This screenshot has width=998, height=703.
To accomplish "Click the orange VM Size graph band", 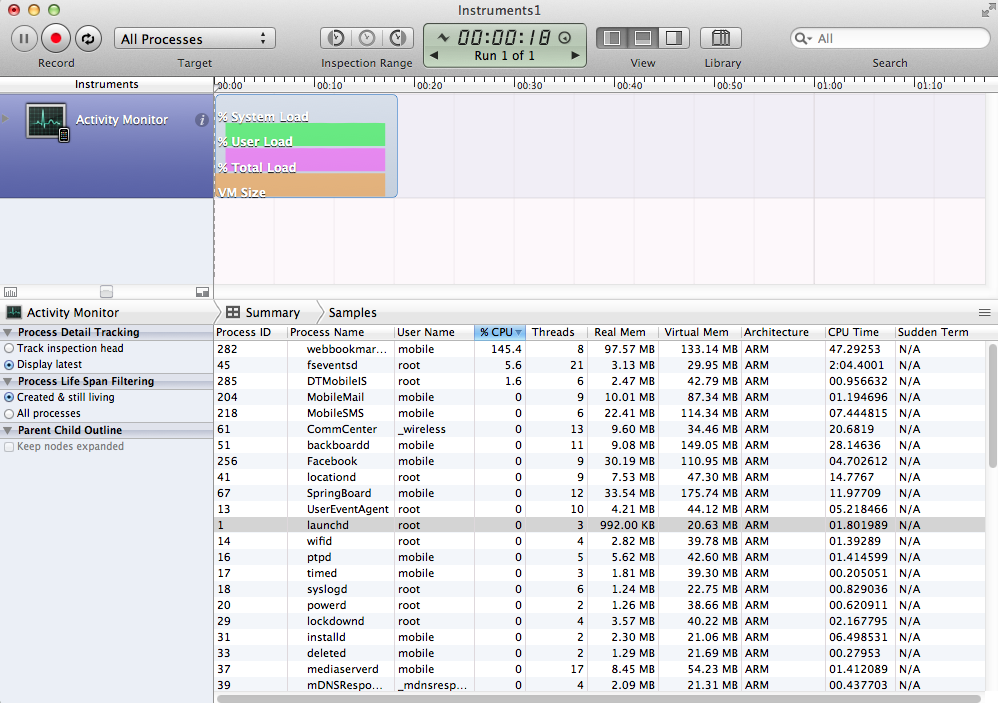I will [x=301, y=184].
